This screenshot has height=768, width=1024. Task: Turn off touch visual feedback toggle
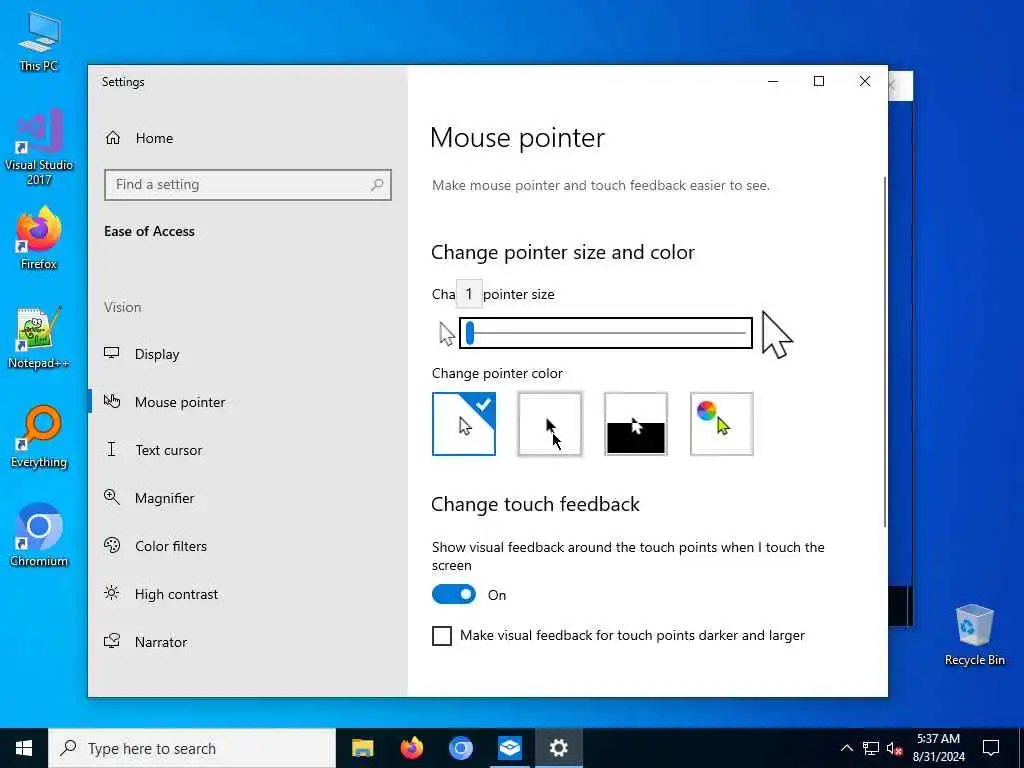tap(454, 594)
